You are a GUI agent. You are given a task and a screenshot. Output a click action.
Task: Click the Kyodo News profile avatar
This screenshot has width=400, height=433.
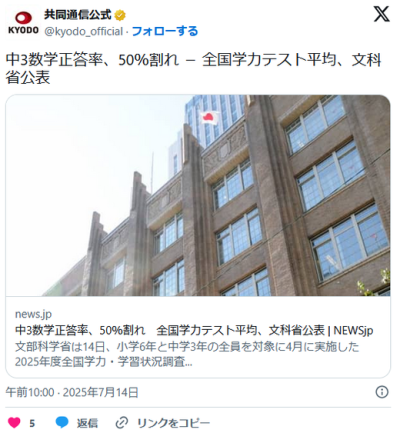point(23,23)
